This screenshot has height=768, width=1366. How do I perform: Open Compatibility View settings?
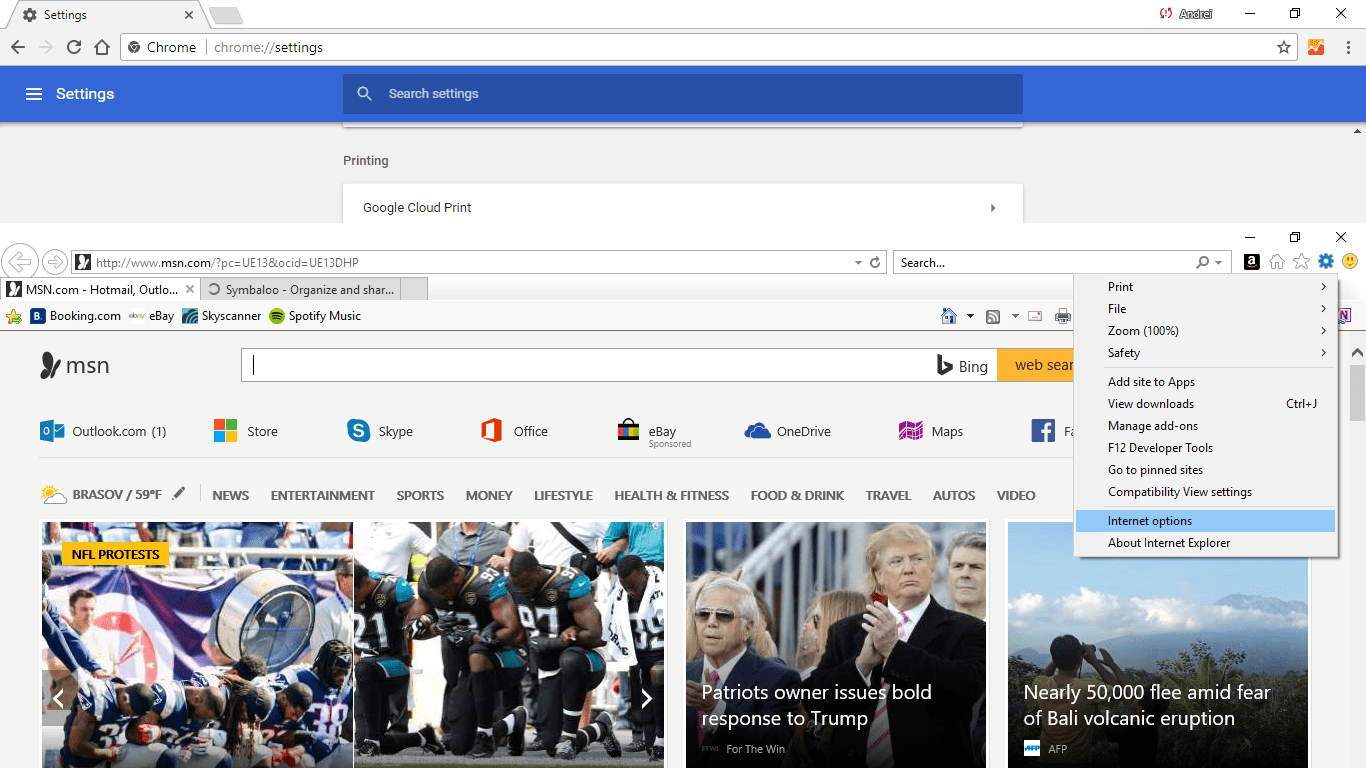click(1205, 492)
